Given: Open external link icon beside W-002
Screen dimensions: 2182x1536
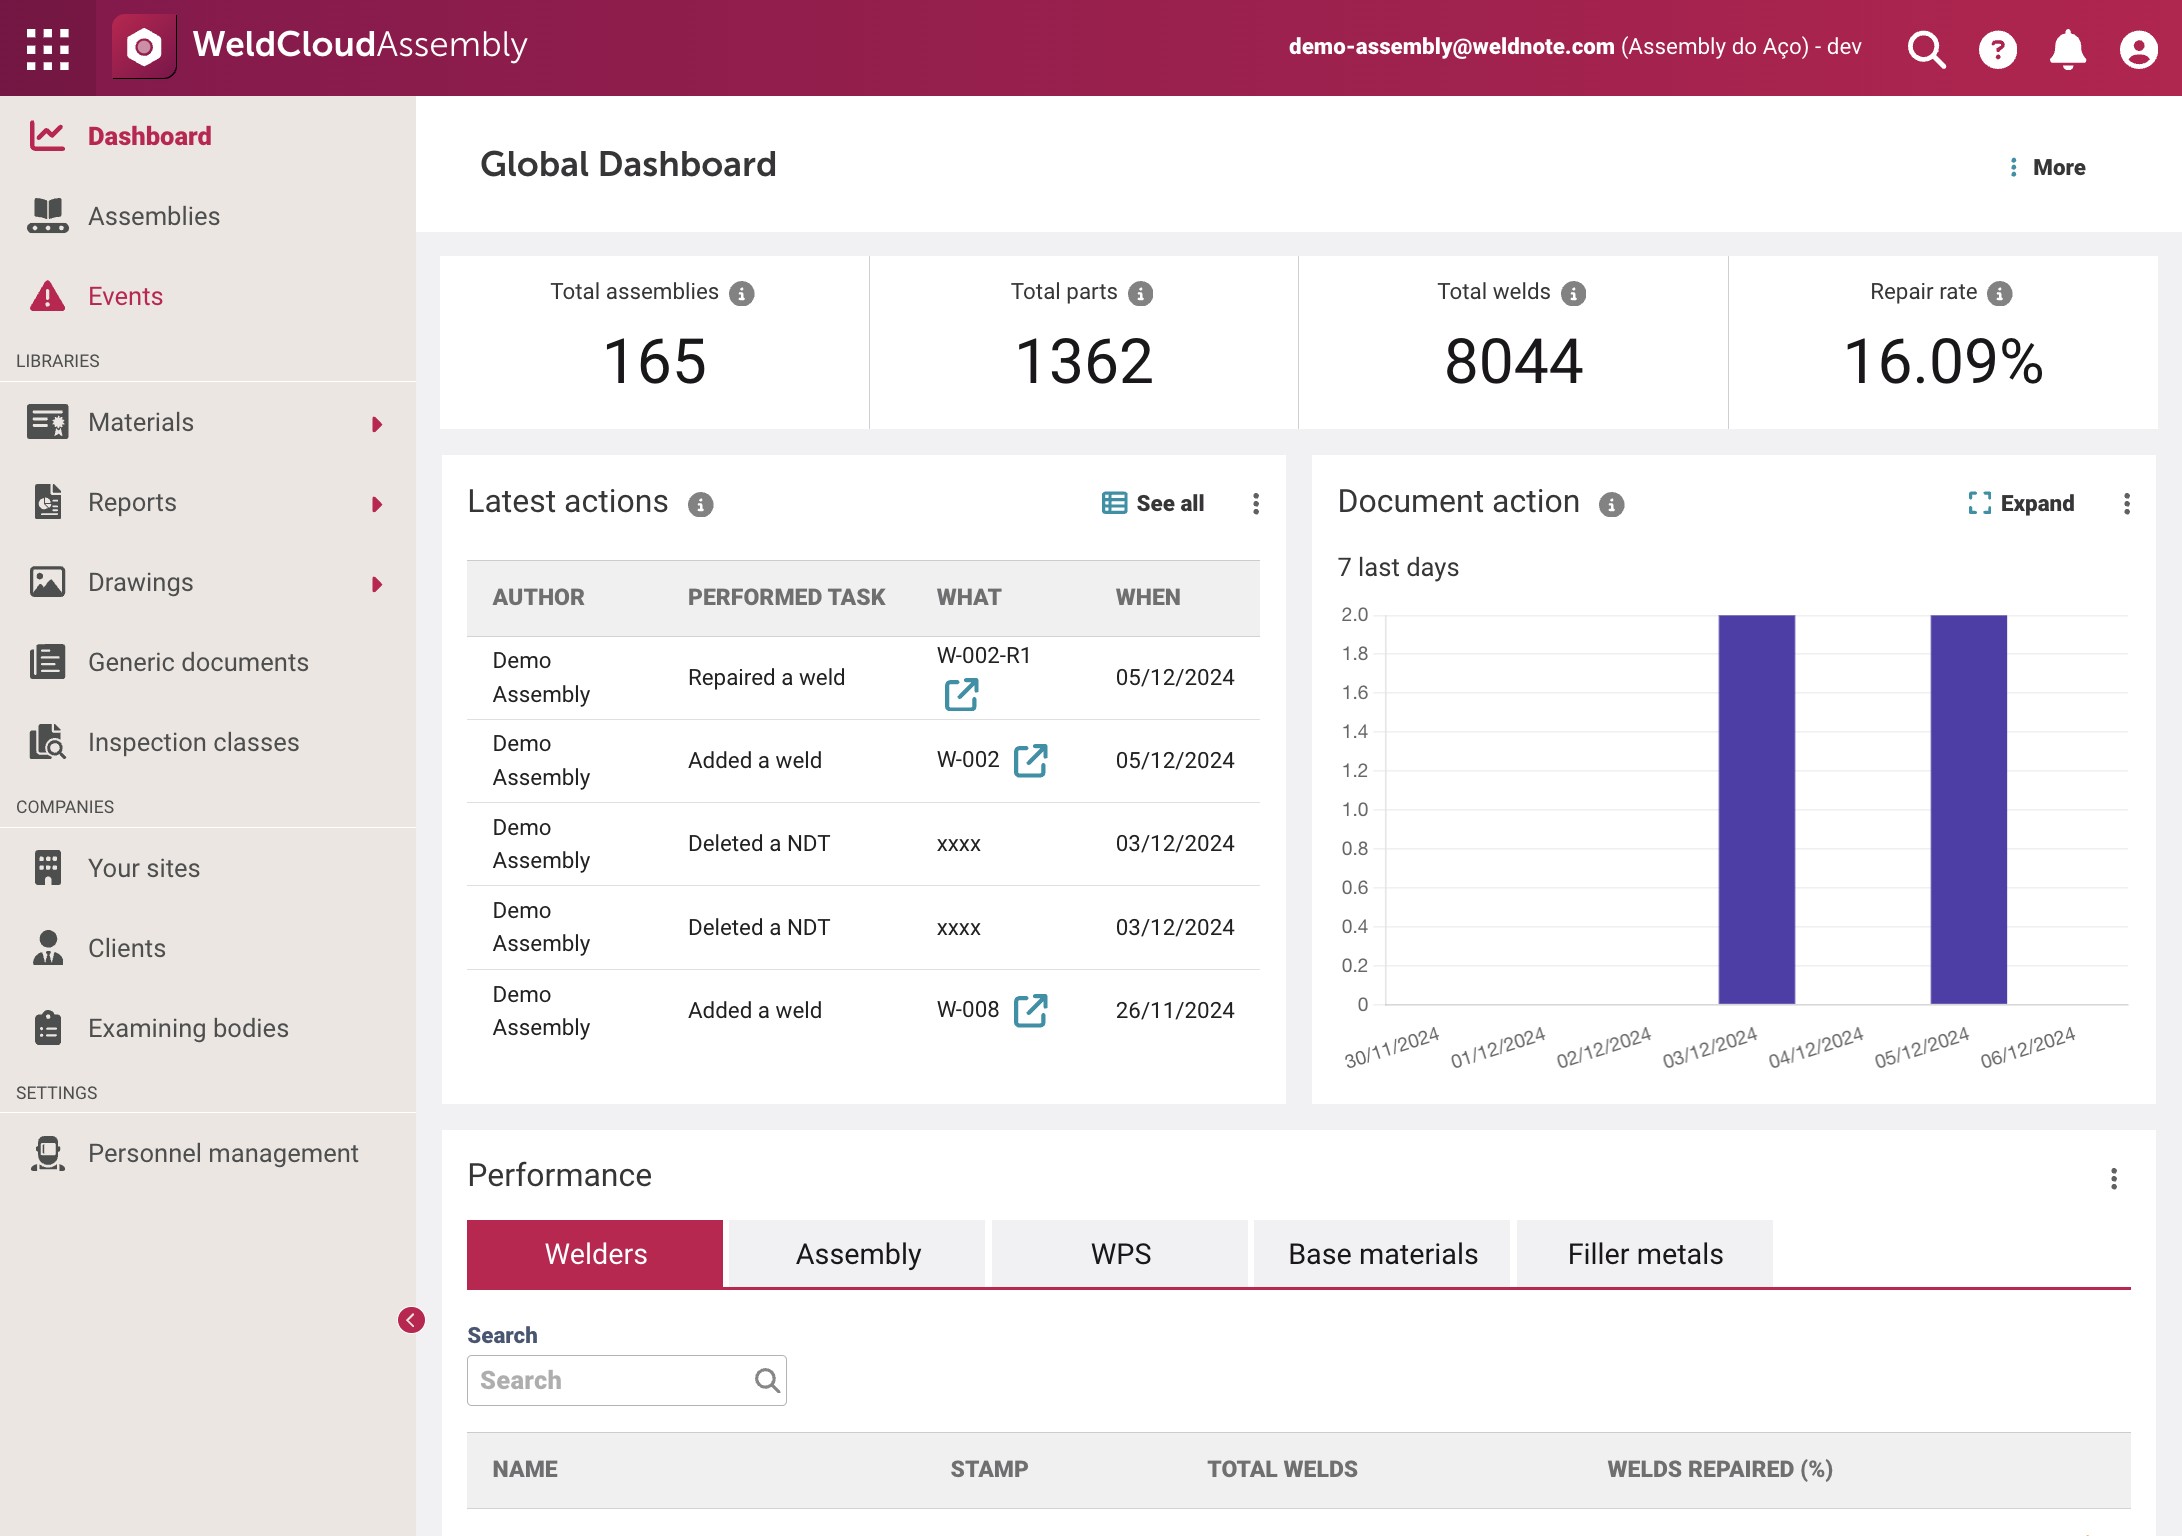Looking at the screenshot, I should pyautogui.click(x=1030, y=761).
